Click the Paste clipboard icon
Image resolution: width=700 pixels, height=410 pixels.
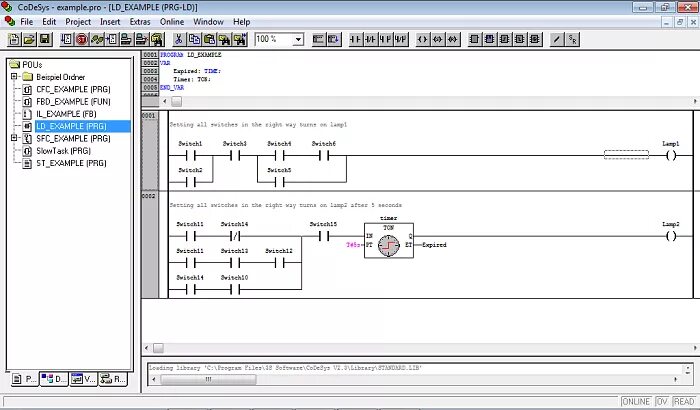click(209, 39)
